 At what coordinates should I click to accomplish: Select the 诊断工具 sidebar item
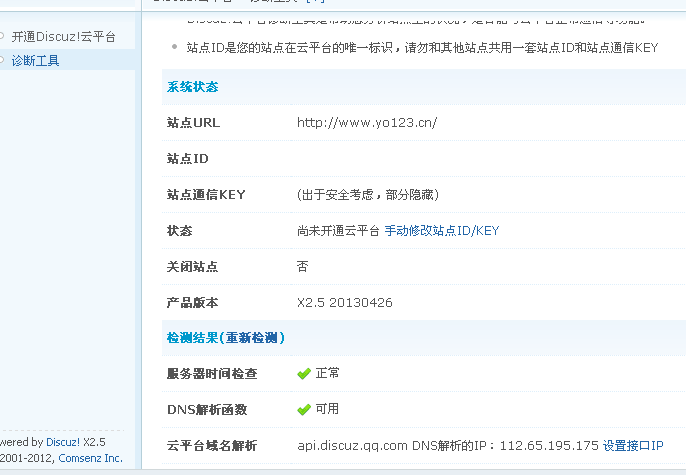click(35, 60)
